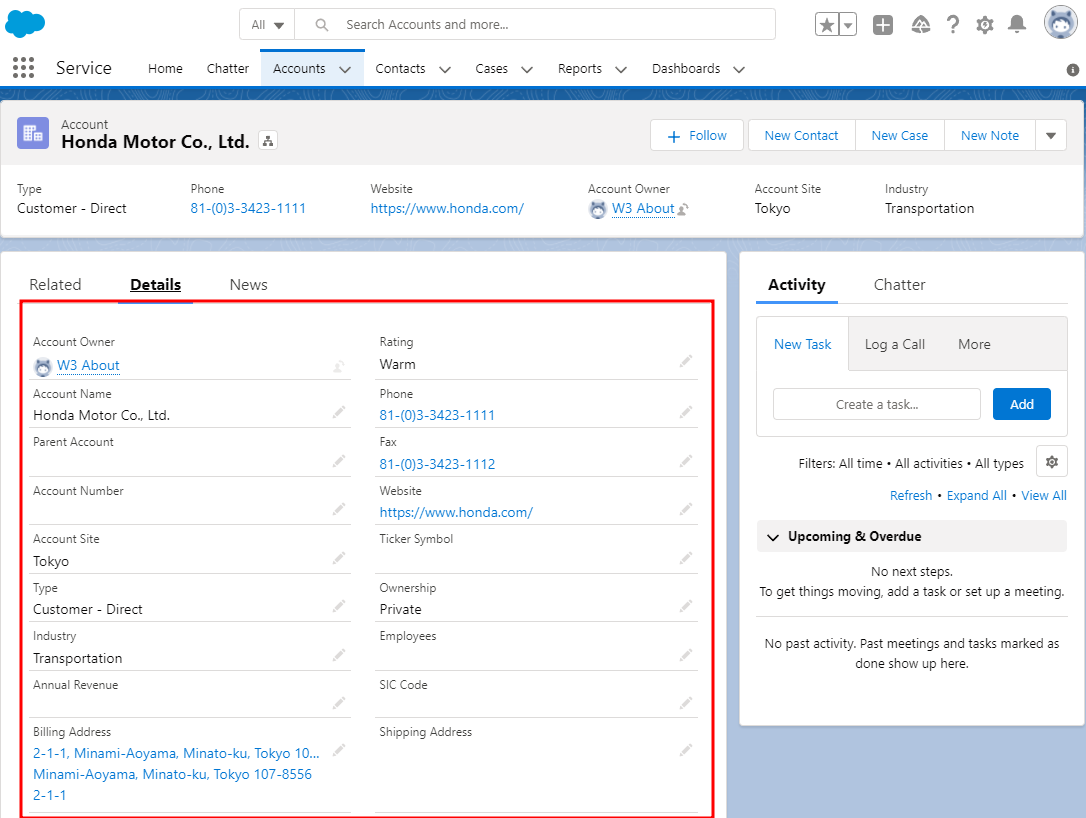Click the New Note button
Viewport: 1086px width, 818px height.
[x=990, y=136]
